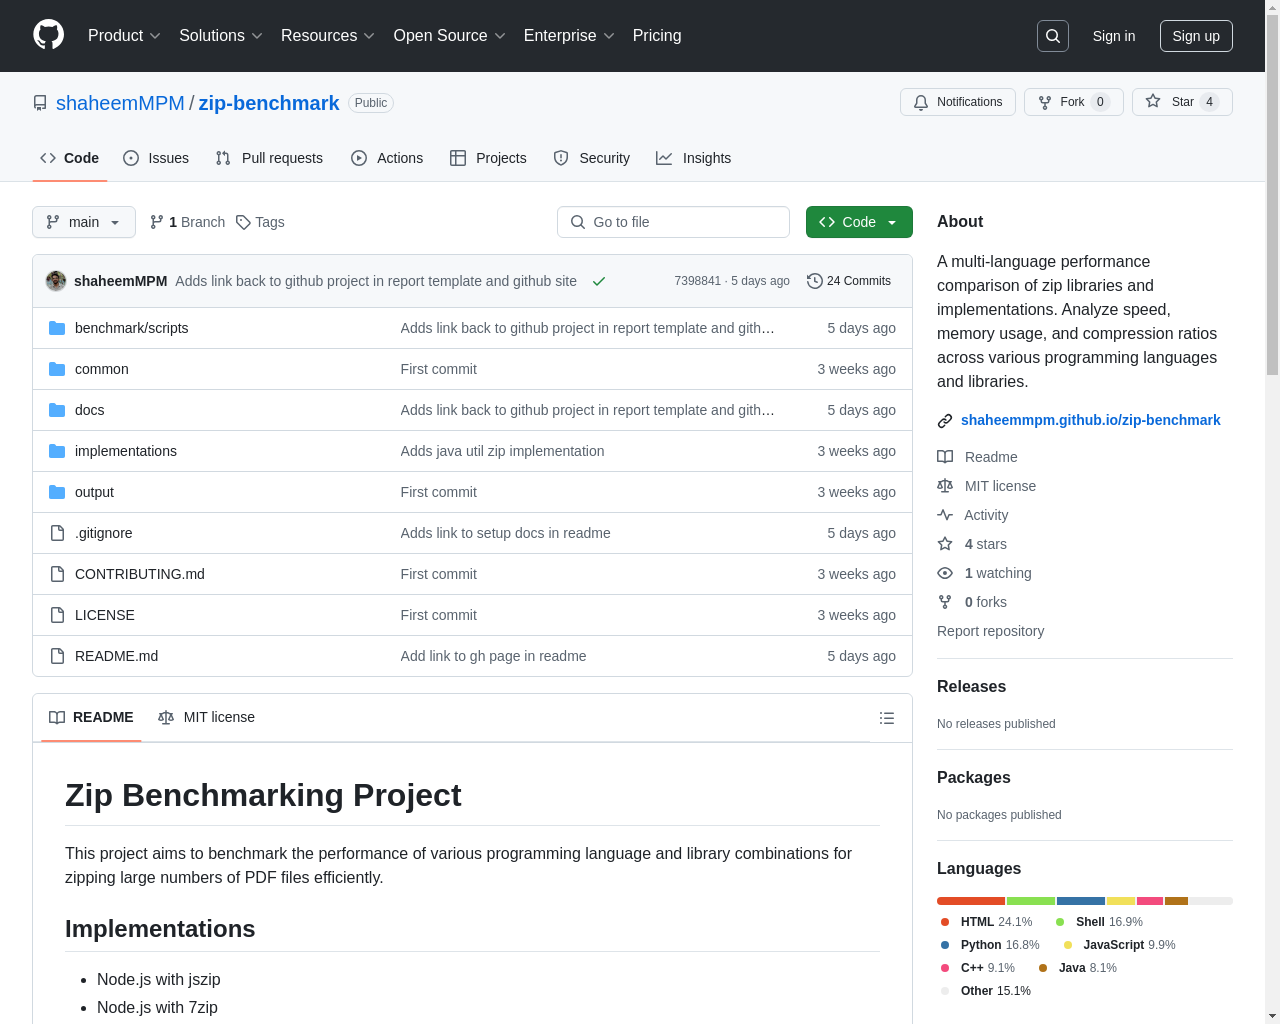The height and width of the screenshot is (1024, 1280).
Task: Switch to the Insights tab
Action: point(694,158)
